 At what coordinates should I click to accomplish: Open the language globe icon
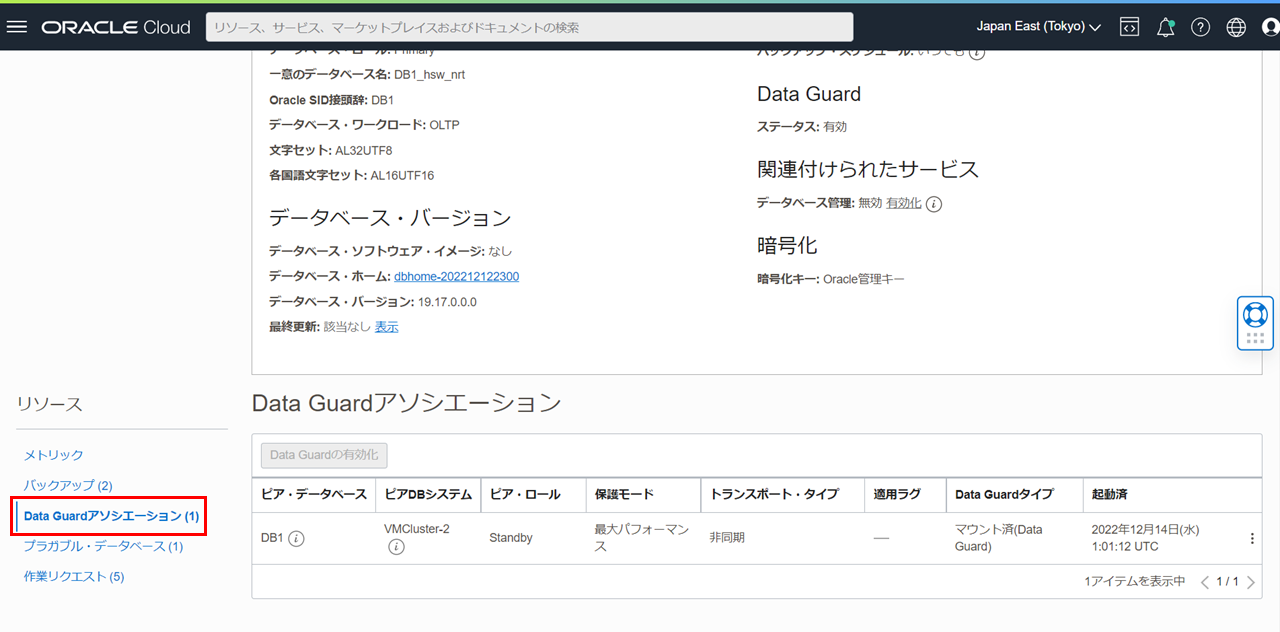[1236, 27]
